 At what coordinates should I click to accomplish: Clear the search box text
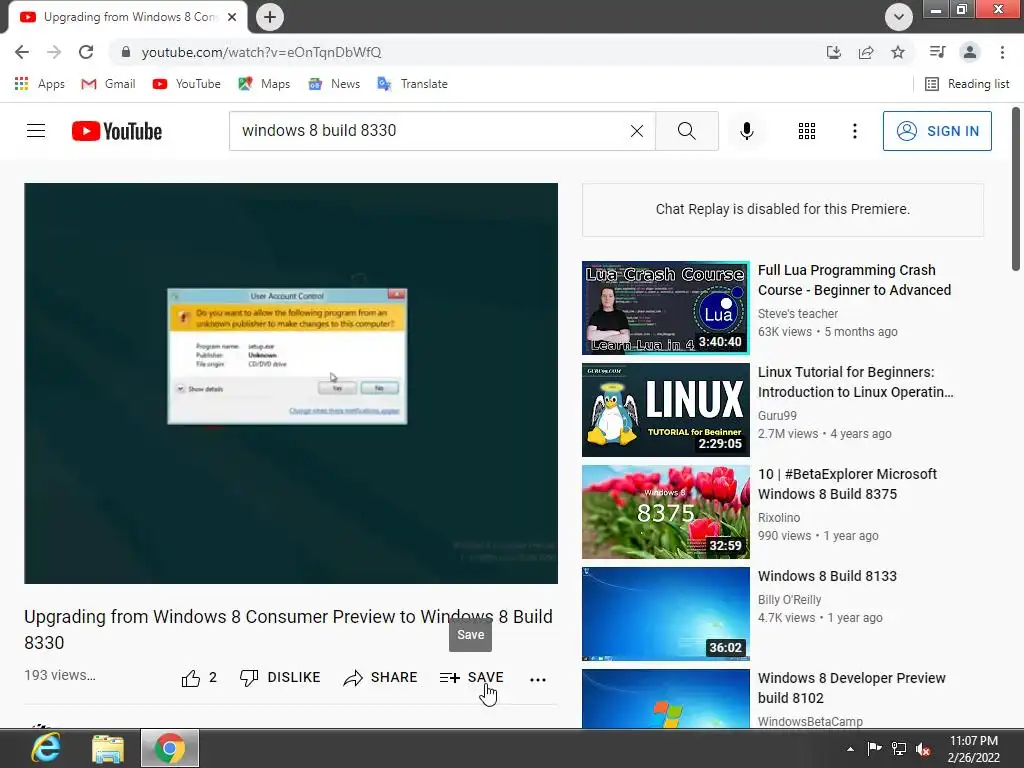pyautogui.click(x=637, y=131)
